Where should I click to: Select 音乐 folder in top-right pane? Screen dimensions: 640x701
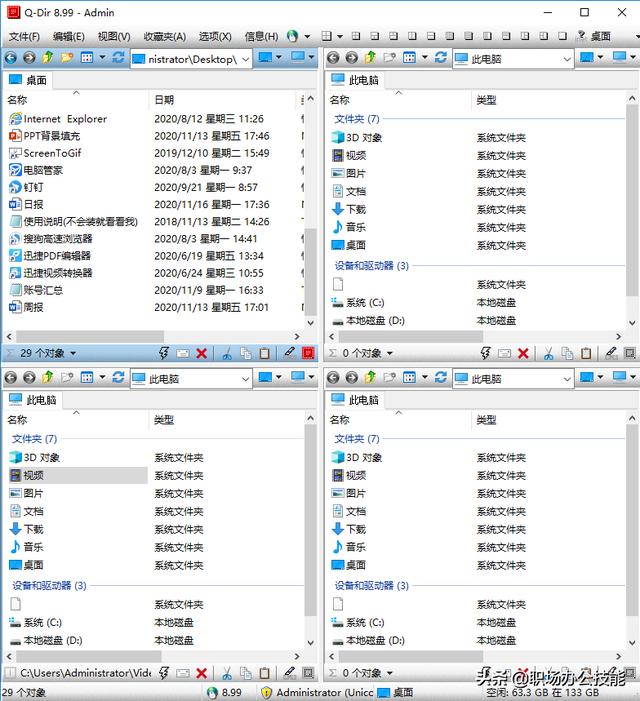tap(349, 227)
